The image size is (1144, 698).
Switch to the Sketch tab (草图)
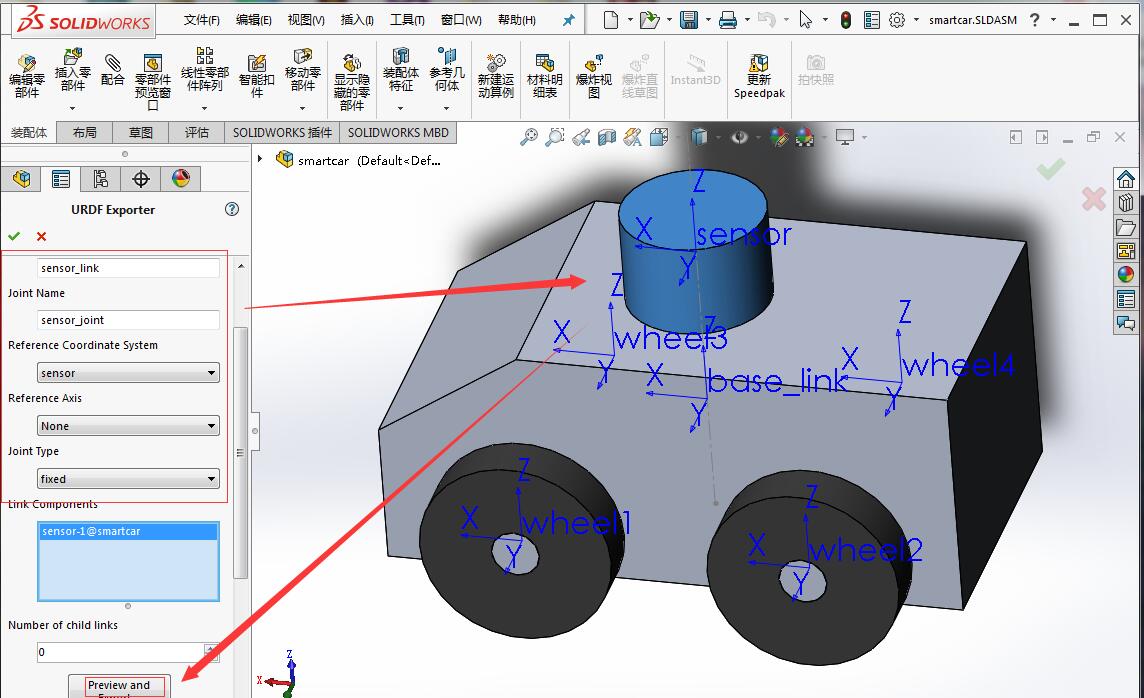141,132
